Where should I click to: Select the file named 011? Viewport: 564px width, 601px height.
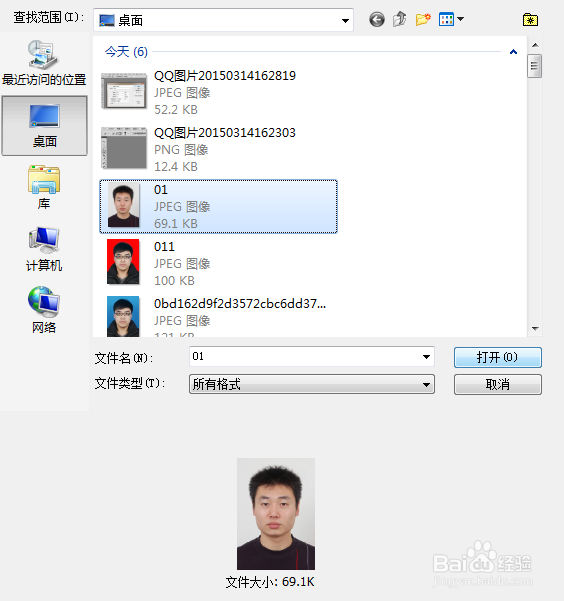point(219,263)
